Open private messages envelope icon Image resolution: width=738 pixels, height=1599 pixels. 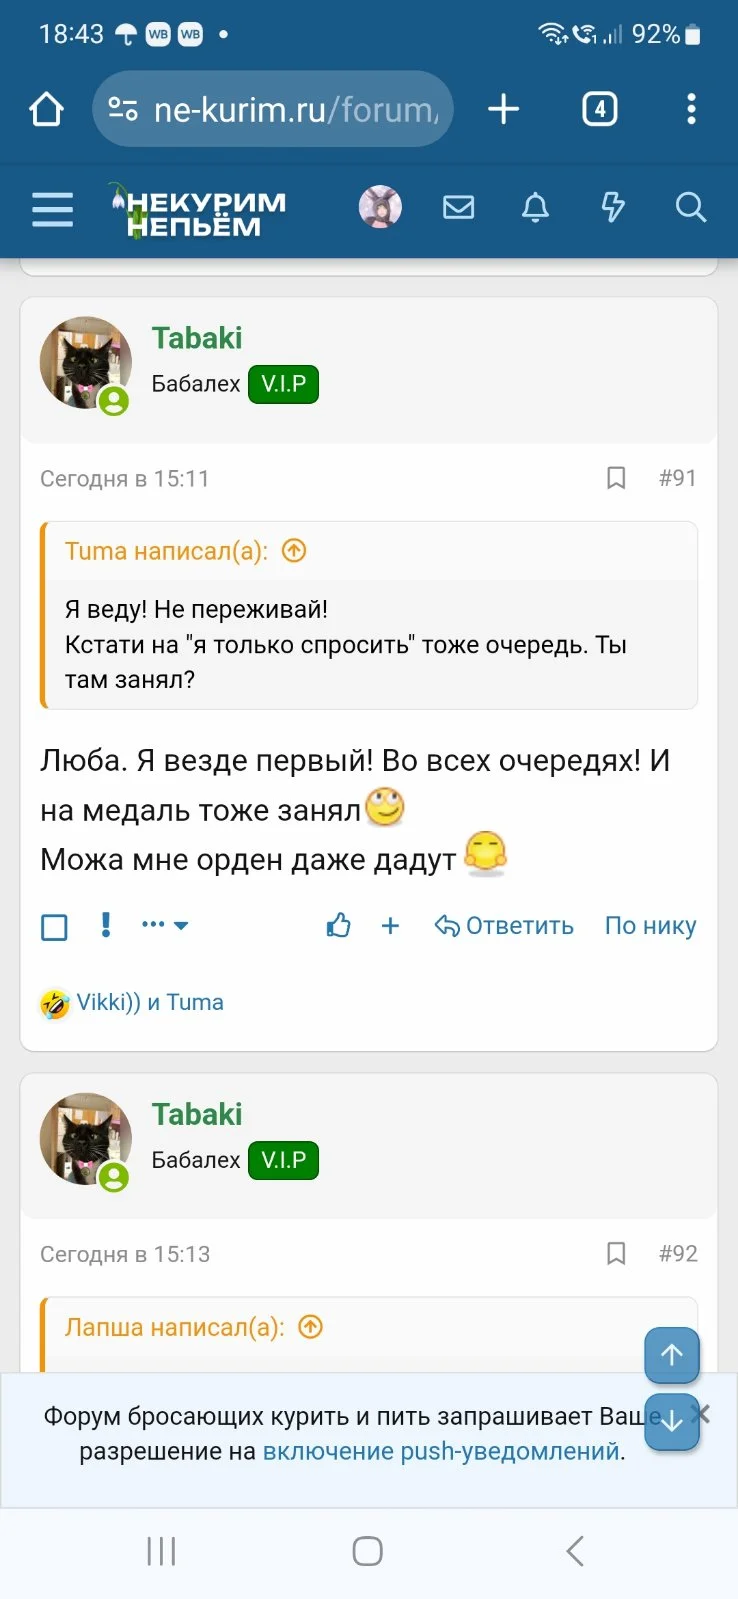[x=458, y=207]
